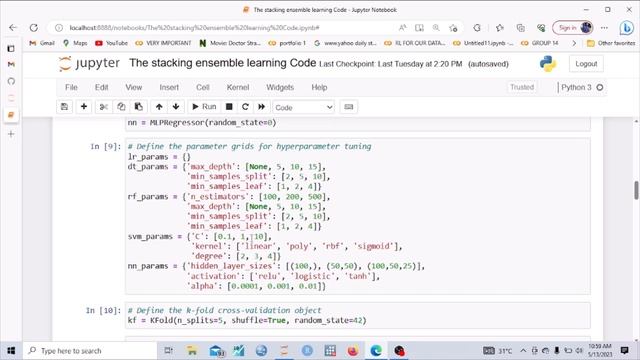640x360 pixels.
Task: Click the browser address bar URL
Action: pyautogui.click(x=194, y=28)
